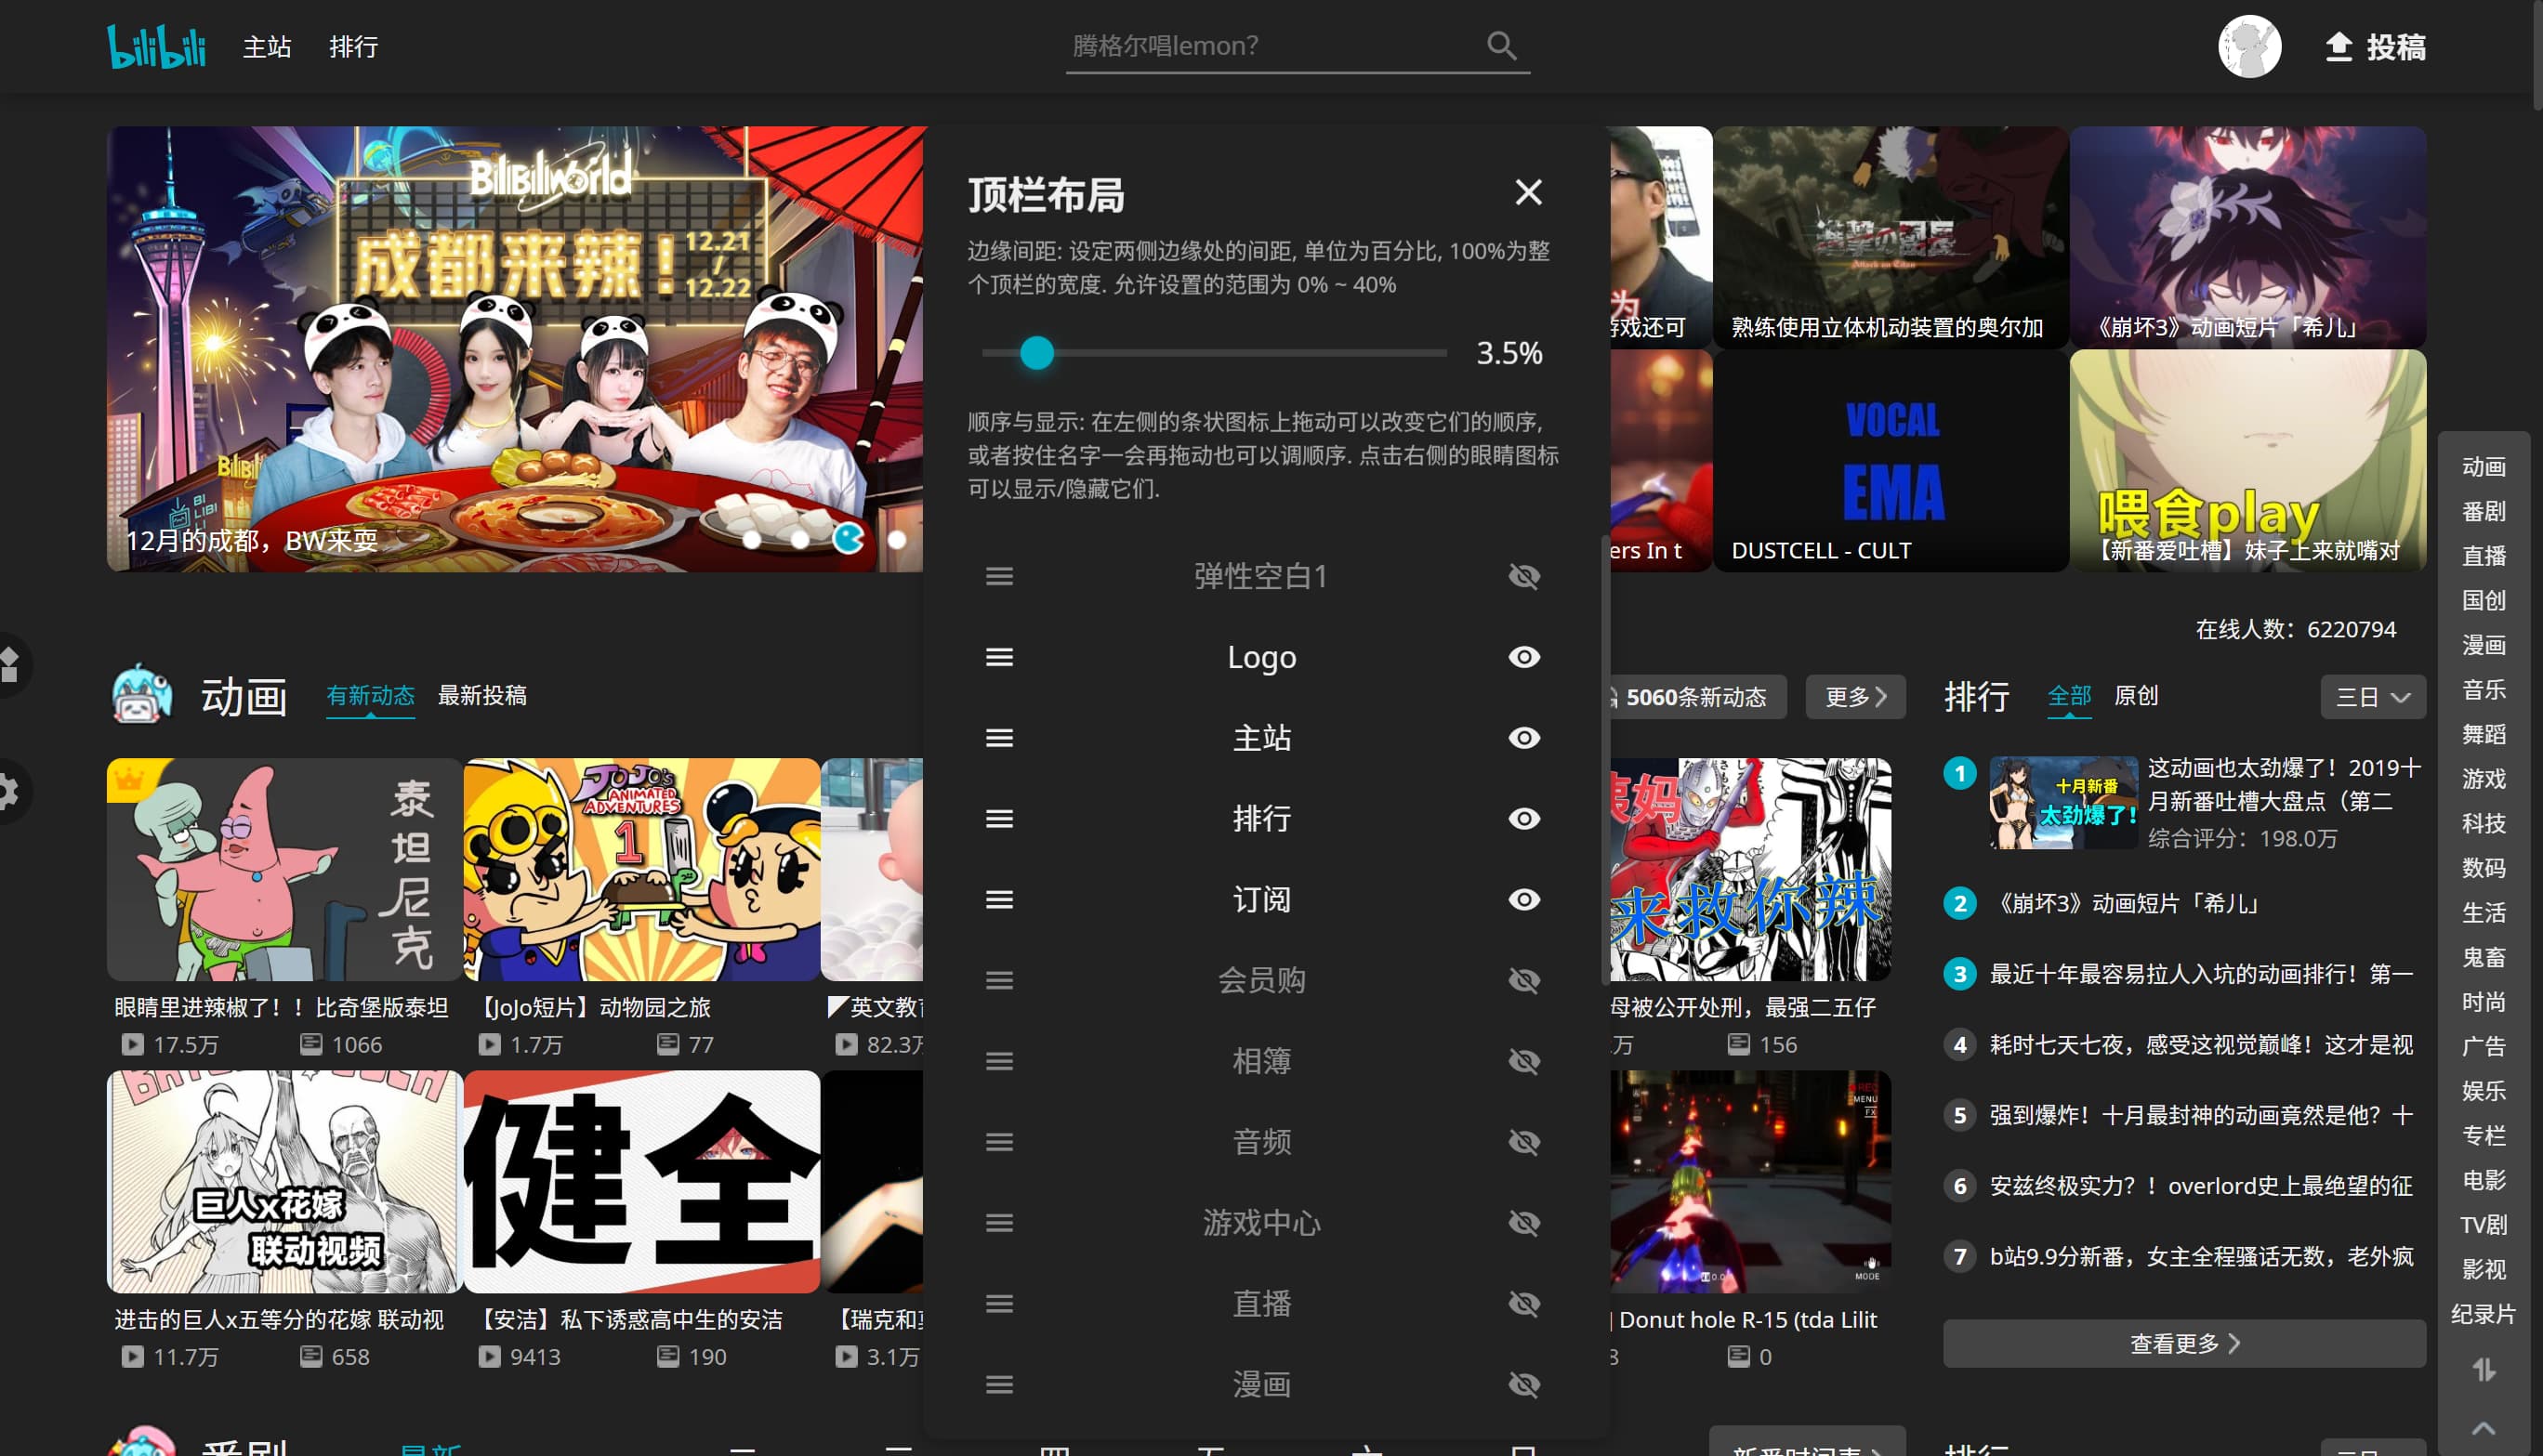2543x1456 pixels.
Task: Click the gear settings icon on left edge
Action: [8, 791]
